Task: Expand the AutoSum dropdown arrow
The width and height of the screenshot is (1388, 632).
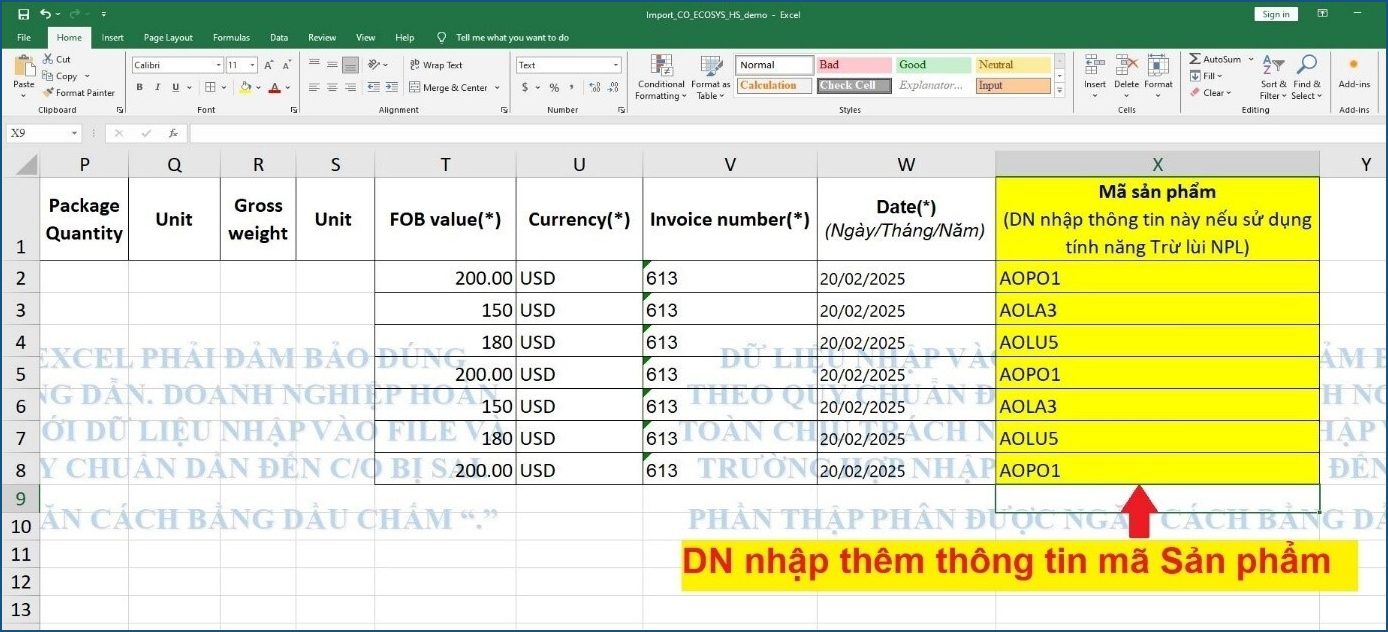Action: [1250, 60]
